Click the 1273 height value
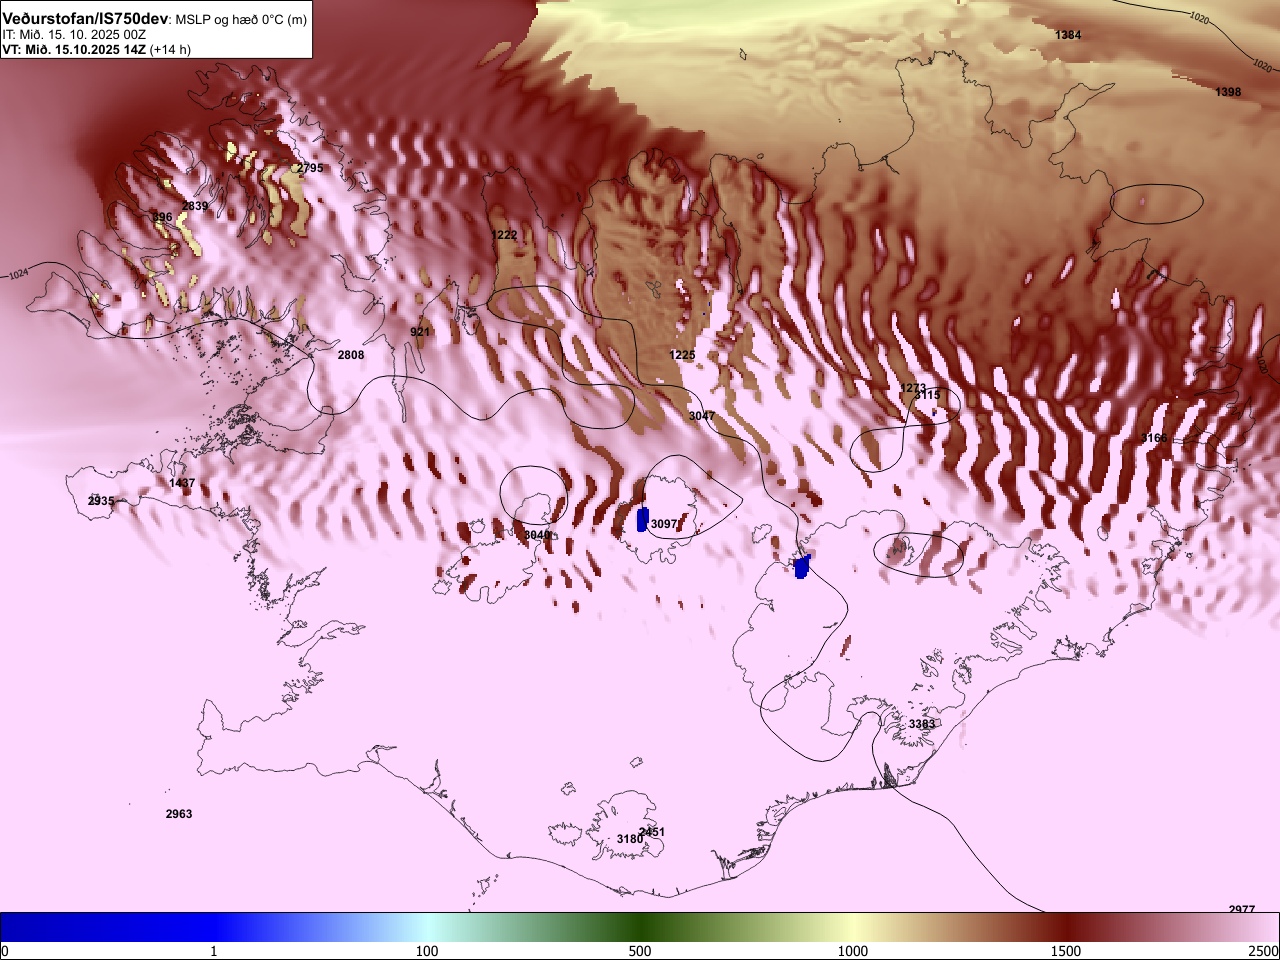Screen dimensions: 1280x960 913,388
